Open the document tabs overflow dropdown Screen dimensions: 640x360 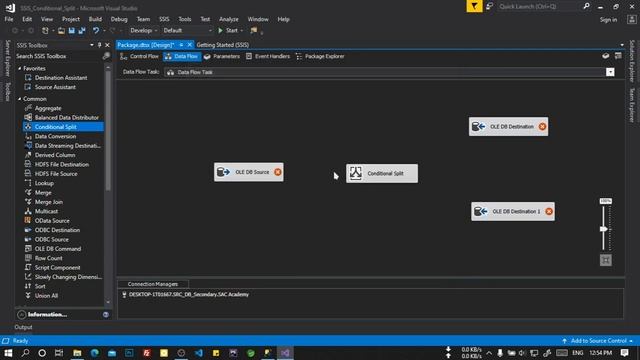(x=622, y=45)
